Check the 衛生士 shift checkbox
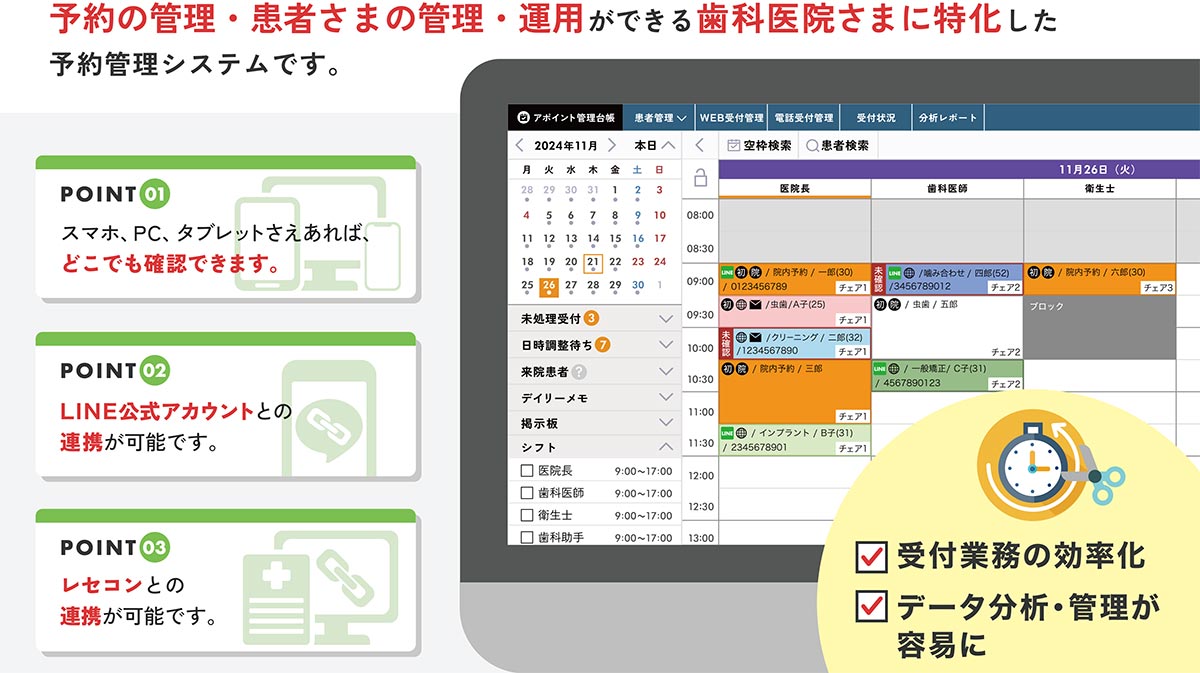This screenshot has width=1200, height=673. coord(527,515)
